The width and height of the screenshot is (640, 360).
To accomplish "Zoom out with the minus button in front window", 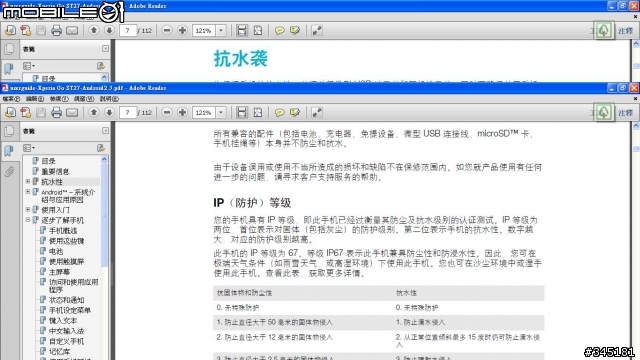I will click(167, 112).
